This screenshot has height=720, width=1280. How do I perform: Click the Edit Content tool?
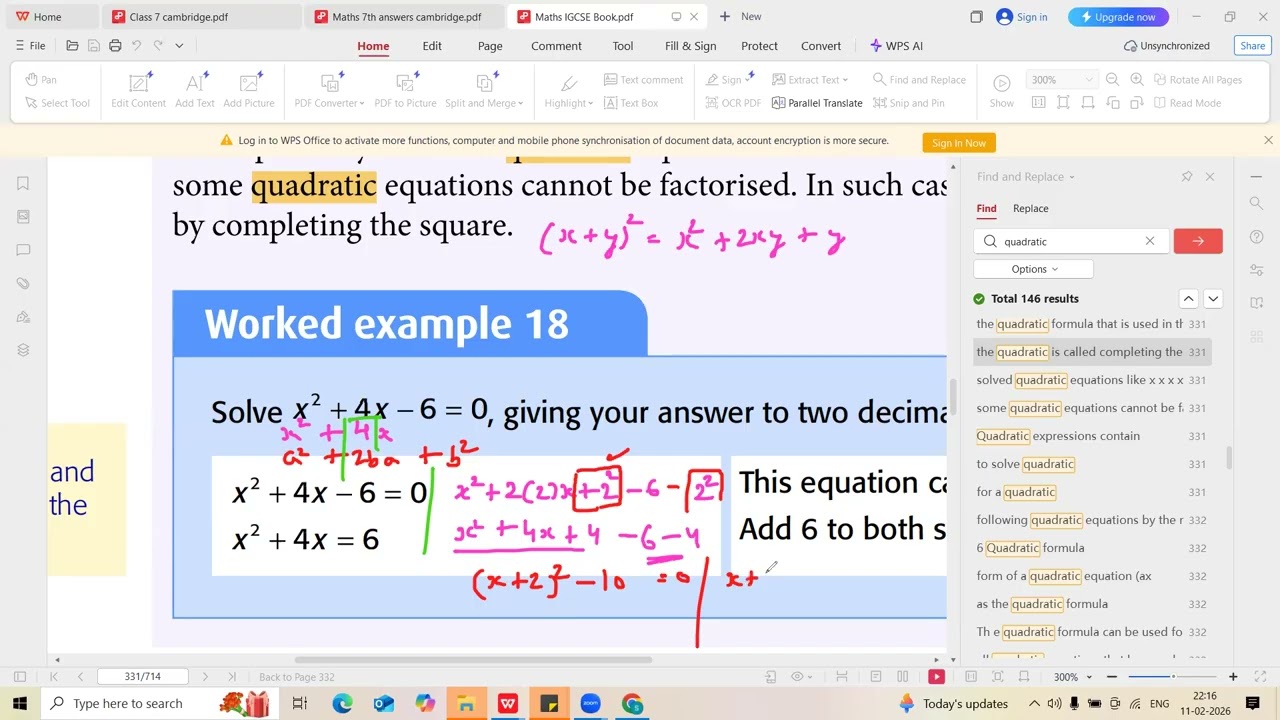(x=139, y=90)
